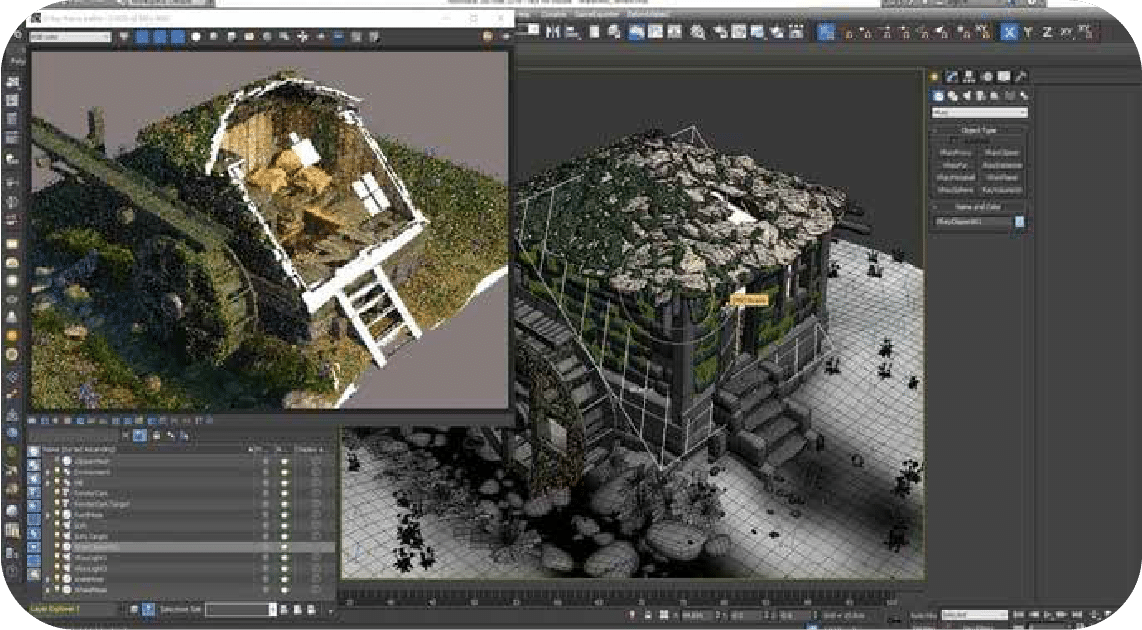The width and height of the screenshot is (1142, 630).
Task: Click the object name field in Name and Color
Action: pyautogui.click(x=974, y=221)
